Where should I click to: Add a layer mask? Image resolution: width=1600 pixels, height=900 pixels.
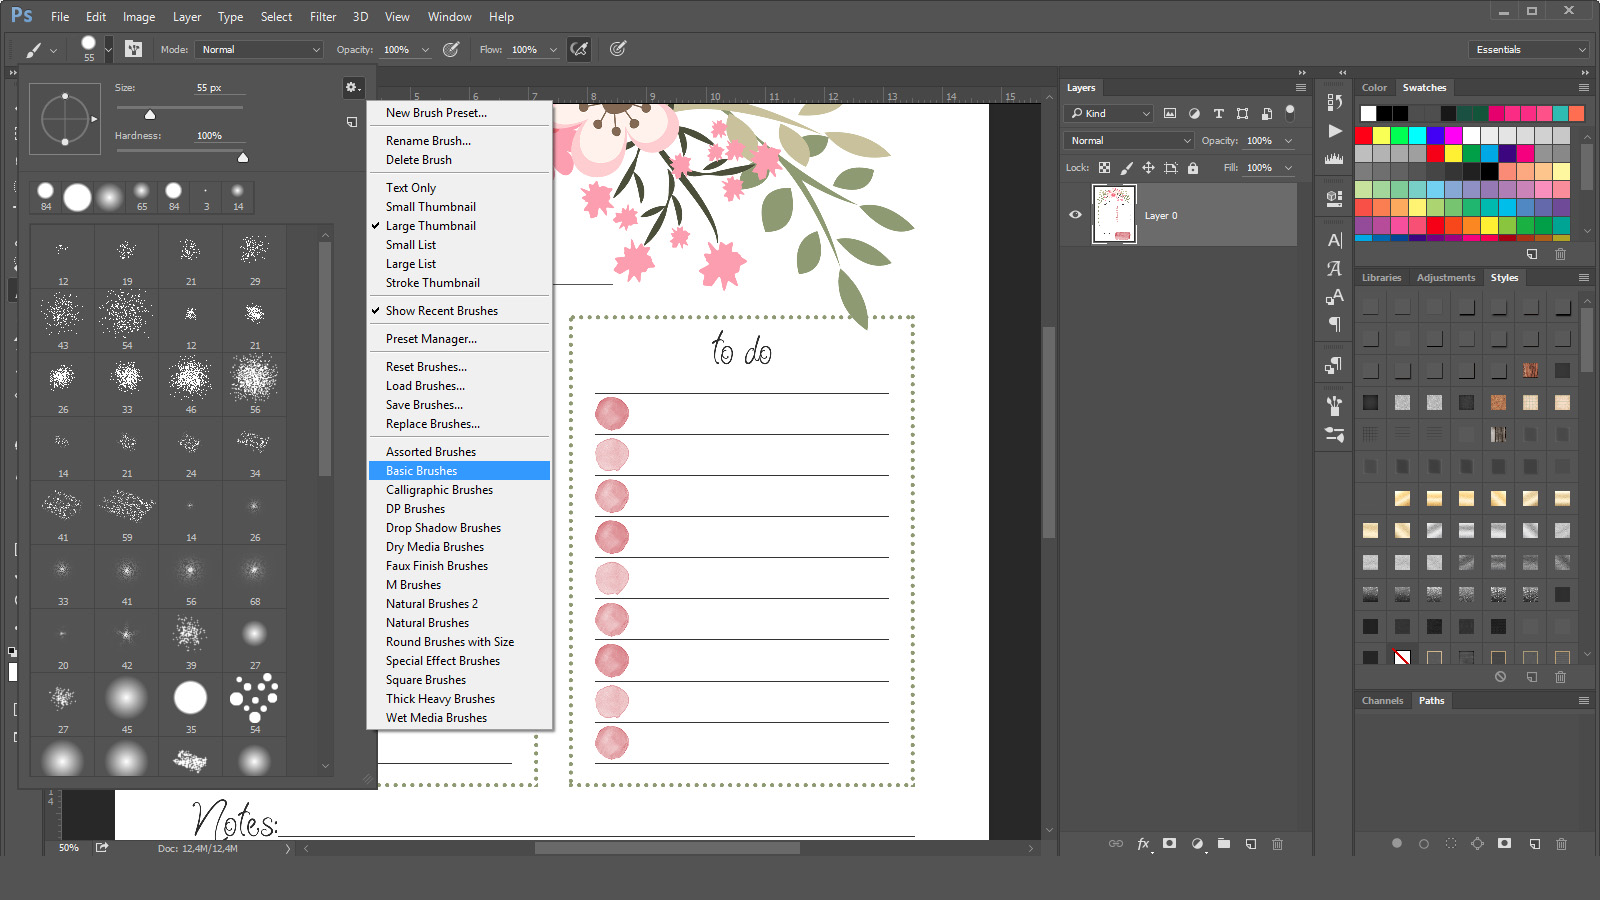click(x=1169, y=844)
